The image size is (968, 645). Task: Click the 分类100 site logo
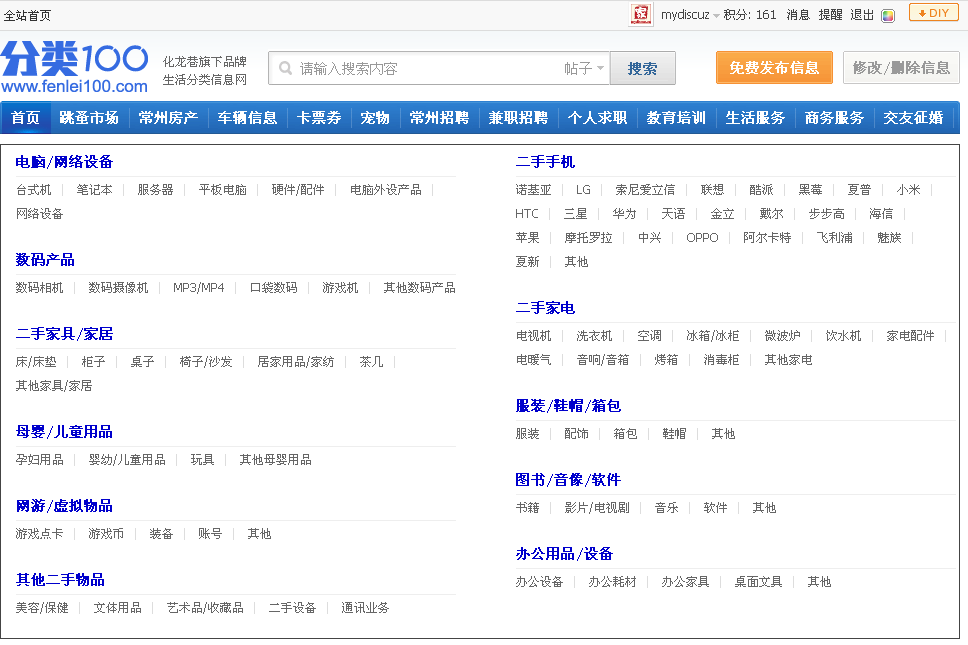tap(75, 67)
